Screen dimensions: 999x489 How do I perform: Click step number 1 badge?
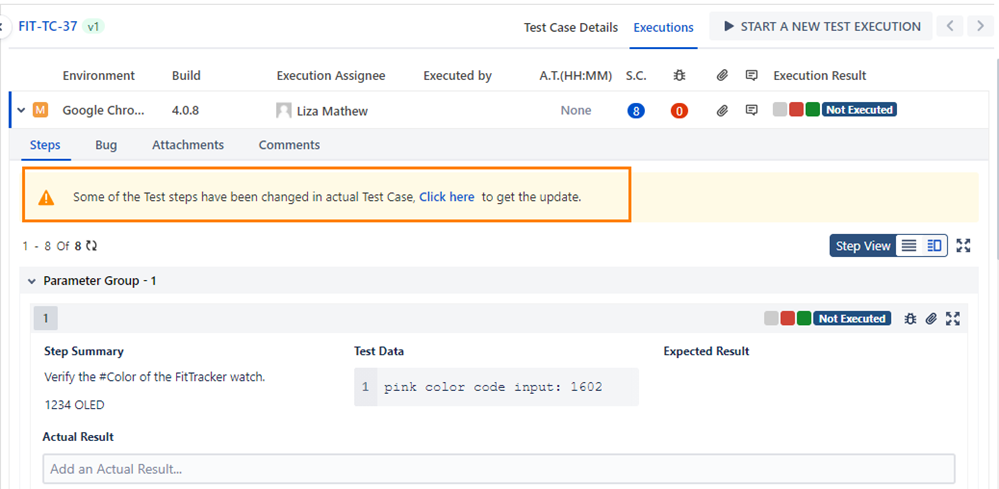point(46,318)
